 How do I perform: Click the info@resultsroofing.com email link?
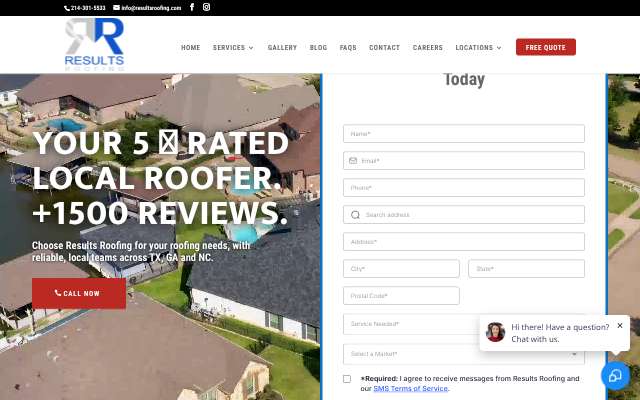point(147,8)
